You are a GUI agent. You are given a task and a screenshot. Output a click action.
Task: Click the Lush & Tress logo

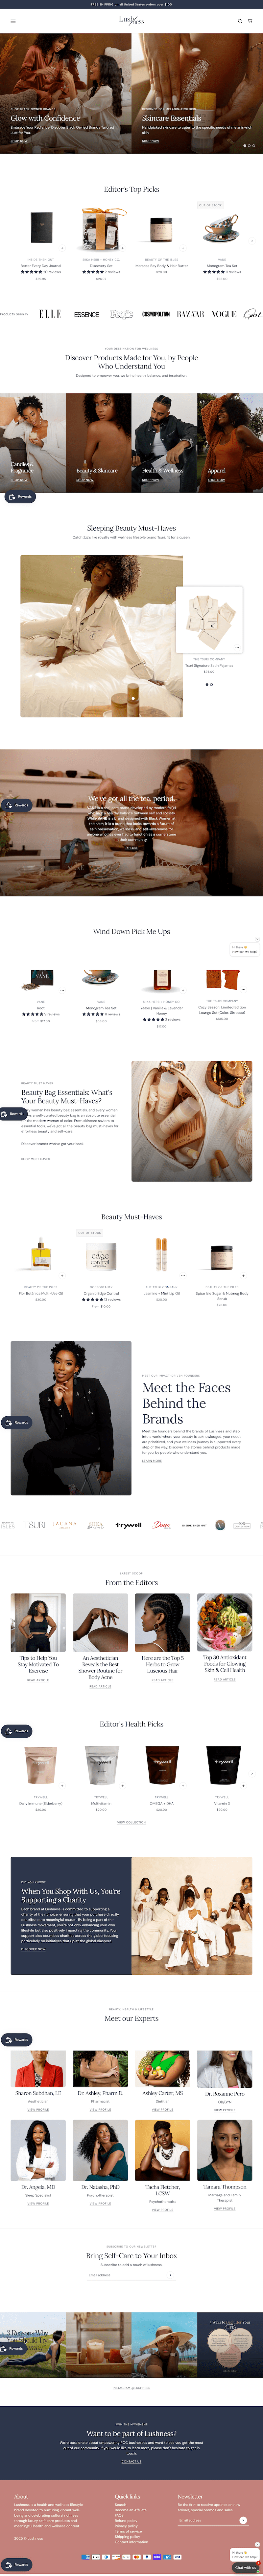click(131, 20)
